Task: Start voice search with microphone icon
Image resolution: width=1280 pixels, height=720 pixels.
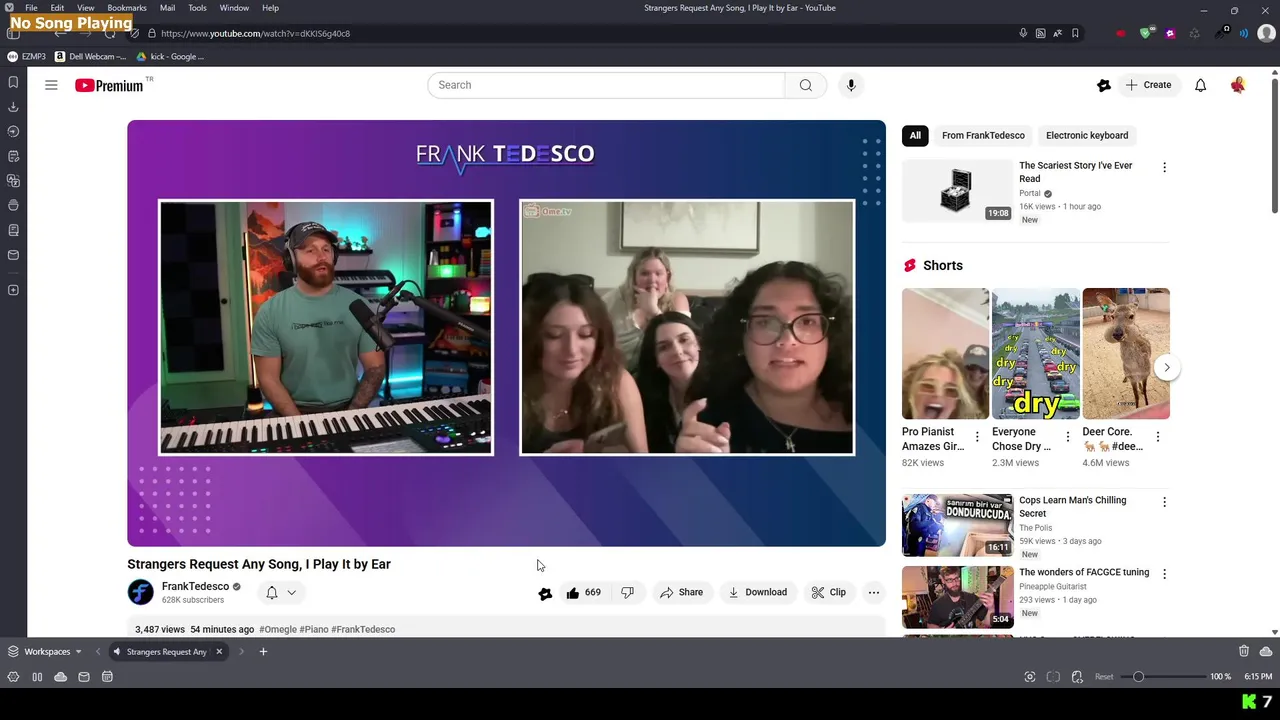Action: click(x=851, y=85)
